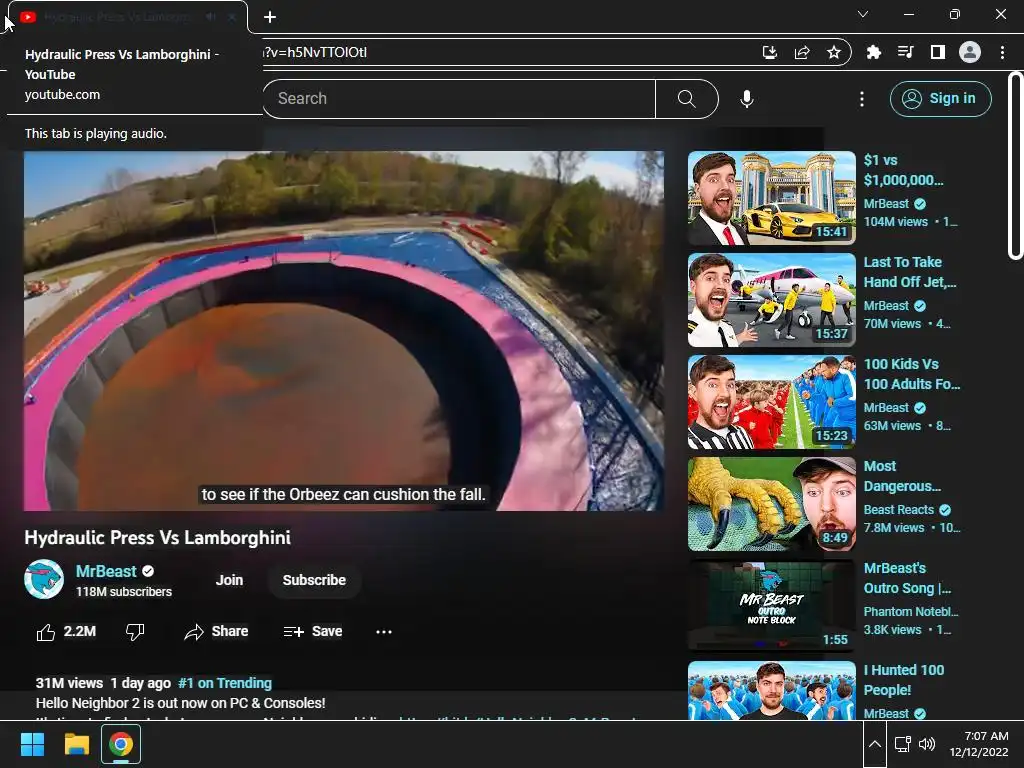The image size is (1024, 768).
Task: Click the magnifier search button
Action: click(687, 99)
